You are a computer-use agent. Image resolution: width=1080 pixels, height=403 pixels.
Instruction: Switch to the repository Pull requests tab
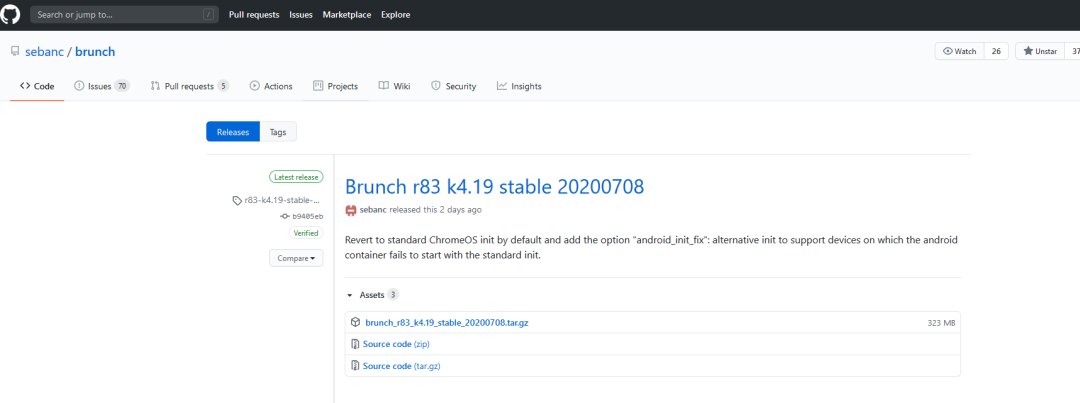pyautogui.click(x=189, y=86)
